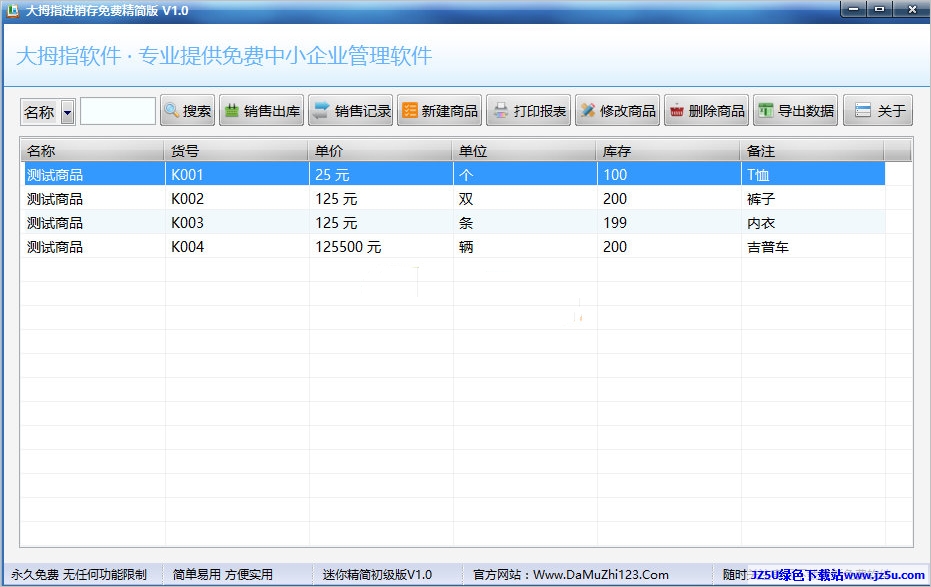This screenshot has width=931, height=587.
Task: Click the 125500 元 price cell
Action: point(381,247)
